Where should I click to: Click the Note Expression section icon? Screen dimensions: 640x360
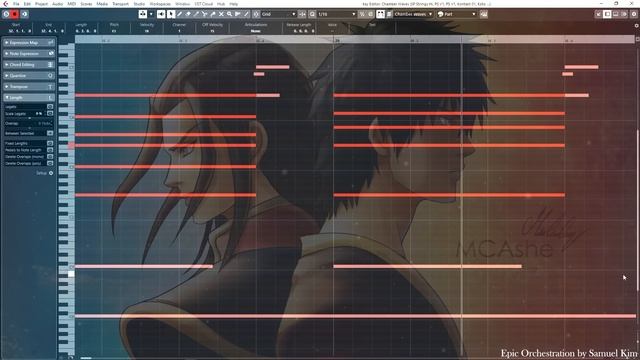click(51, 53)
